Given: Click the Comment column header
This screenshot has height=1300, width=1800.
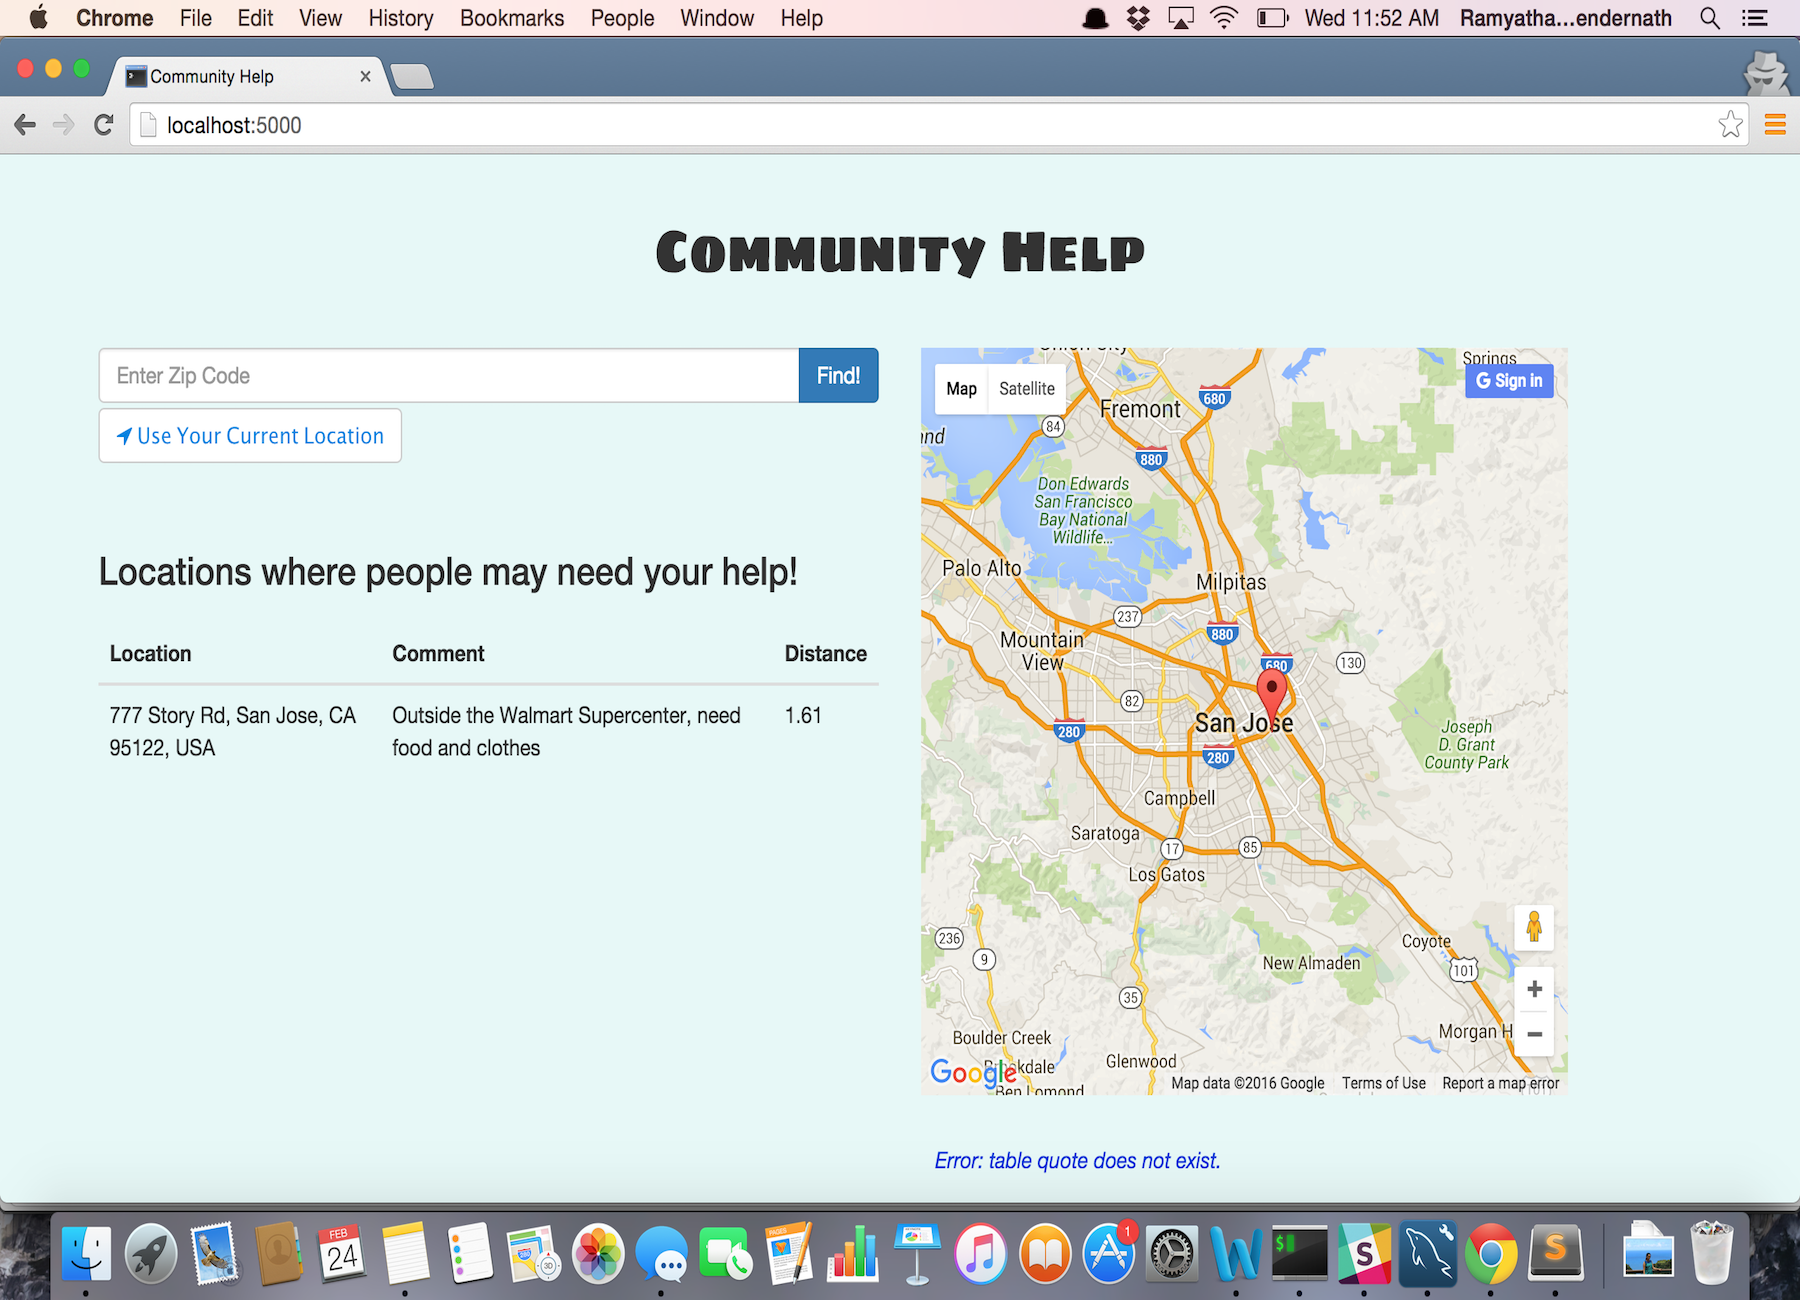Looking at the screenshot, I should pos(438,653).
